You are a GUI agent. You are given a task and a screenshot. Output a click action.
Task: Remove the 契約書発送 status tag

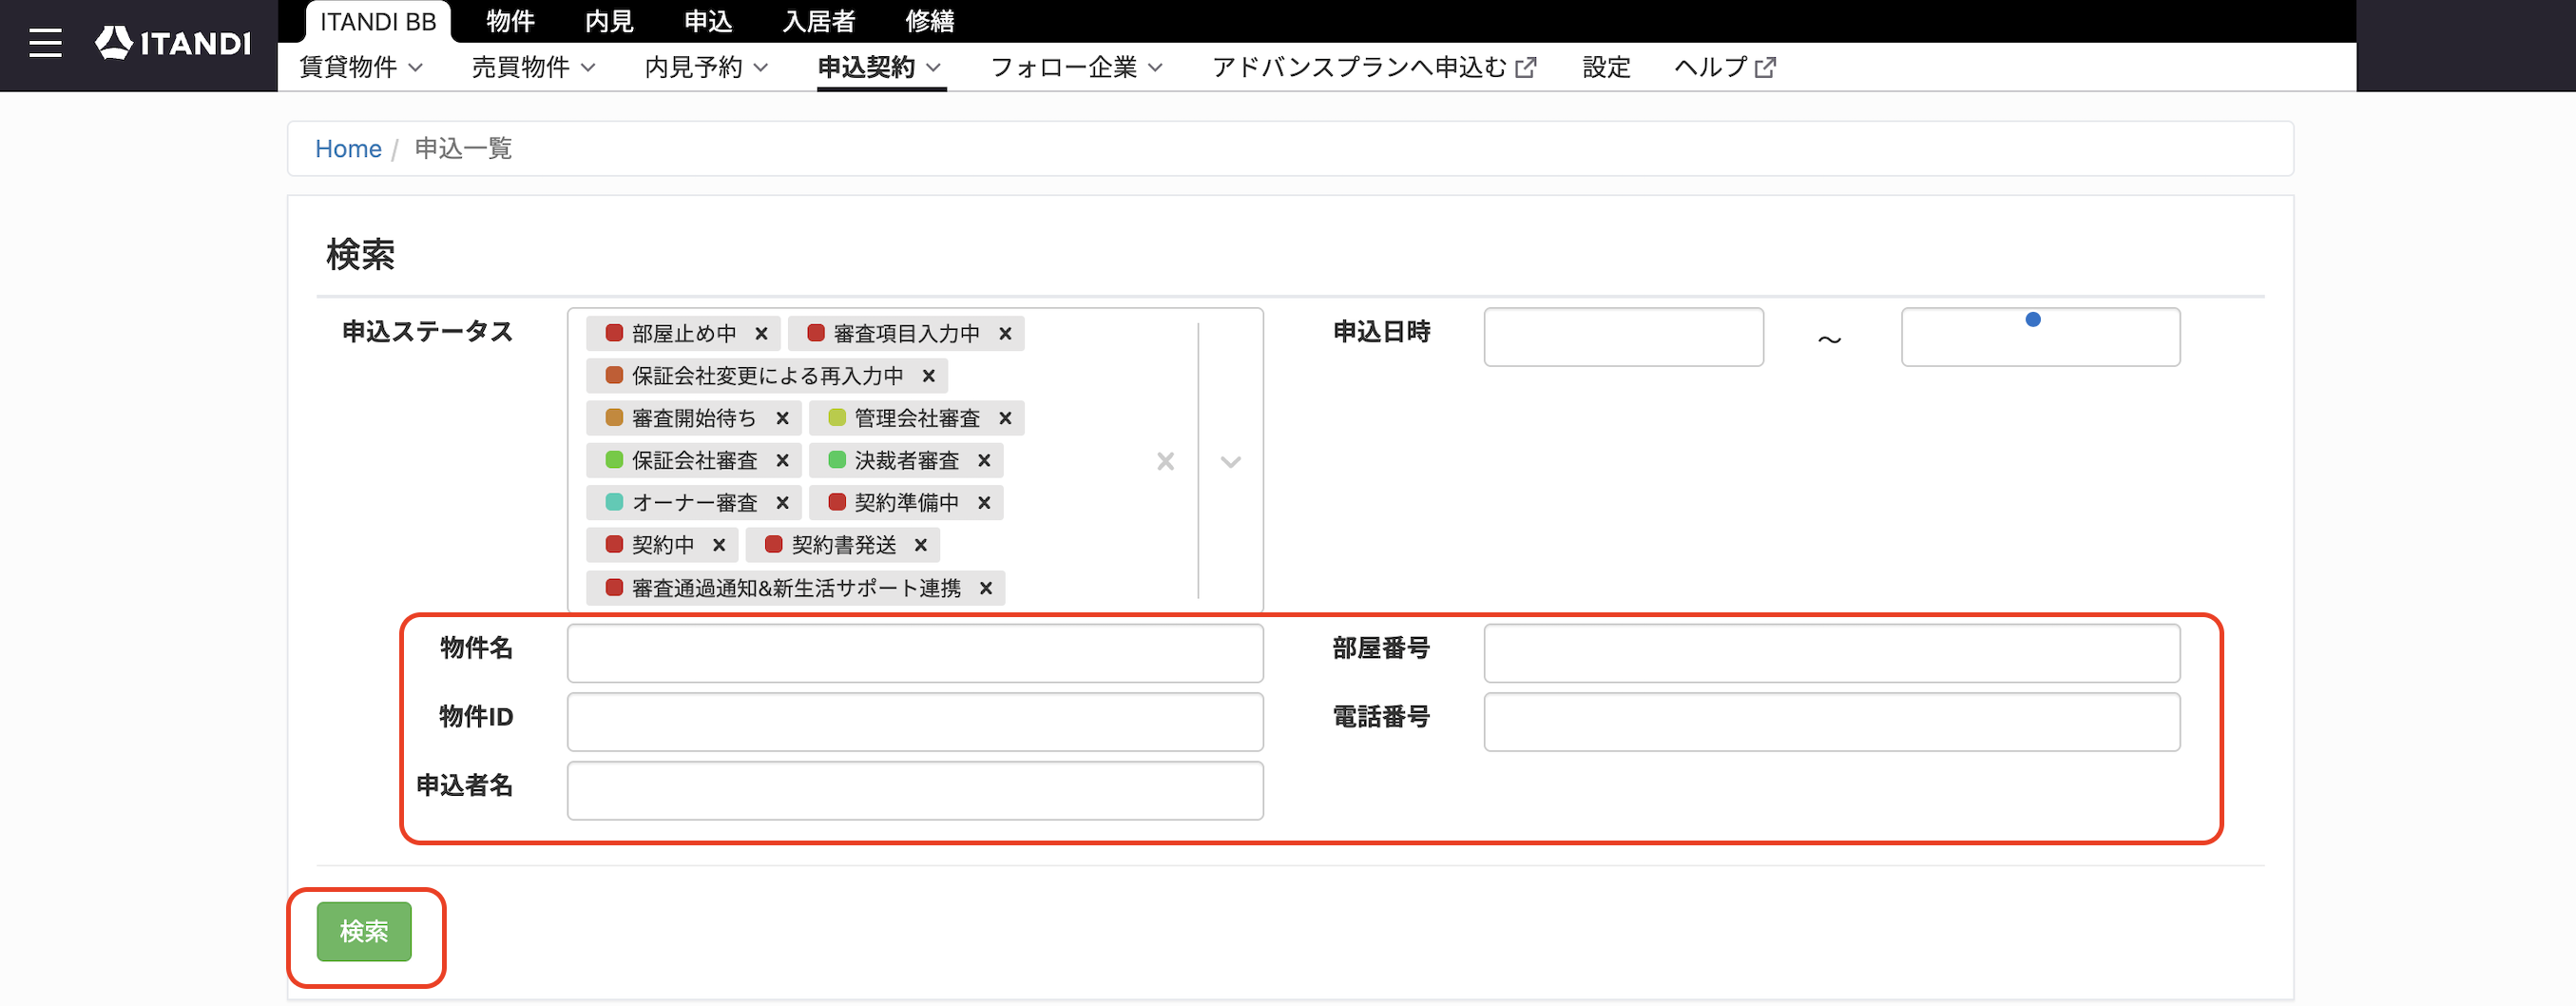click(x=920, y=545)
